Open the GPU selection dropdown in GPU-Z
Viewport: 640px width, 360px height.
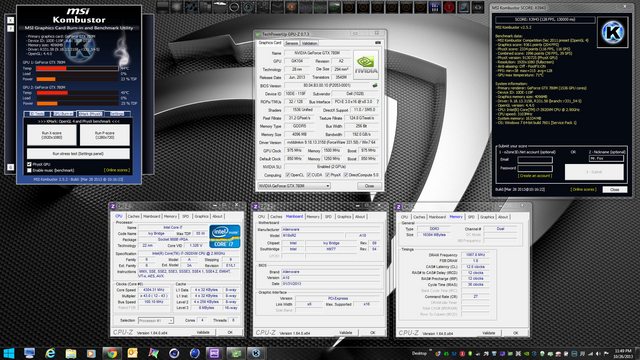(x=293, y=186)
